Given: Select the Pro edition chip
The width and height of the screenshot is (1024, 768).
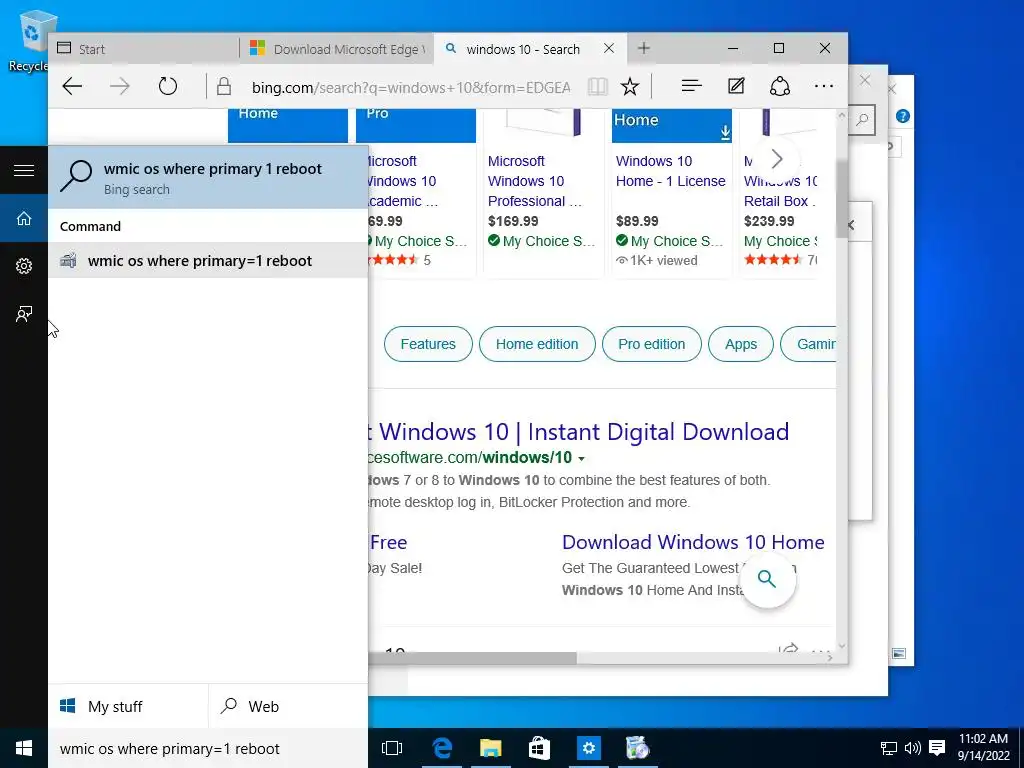Looking at the screenshot, I should pos(652,344).
